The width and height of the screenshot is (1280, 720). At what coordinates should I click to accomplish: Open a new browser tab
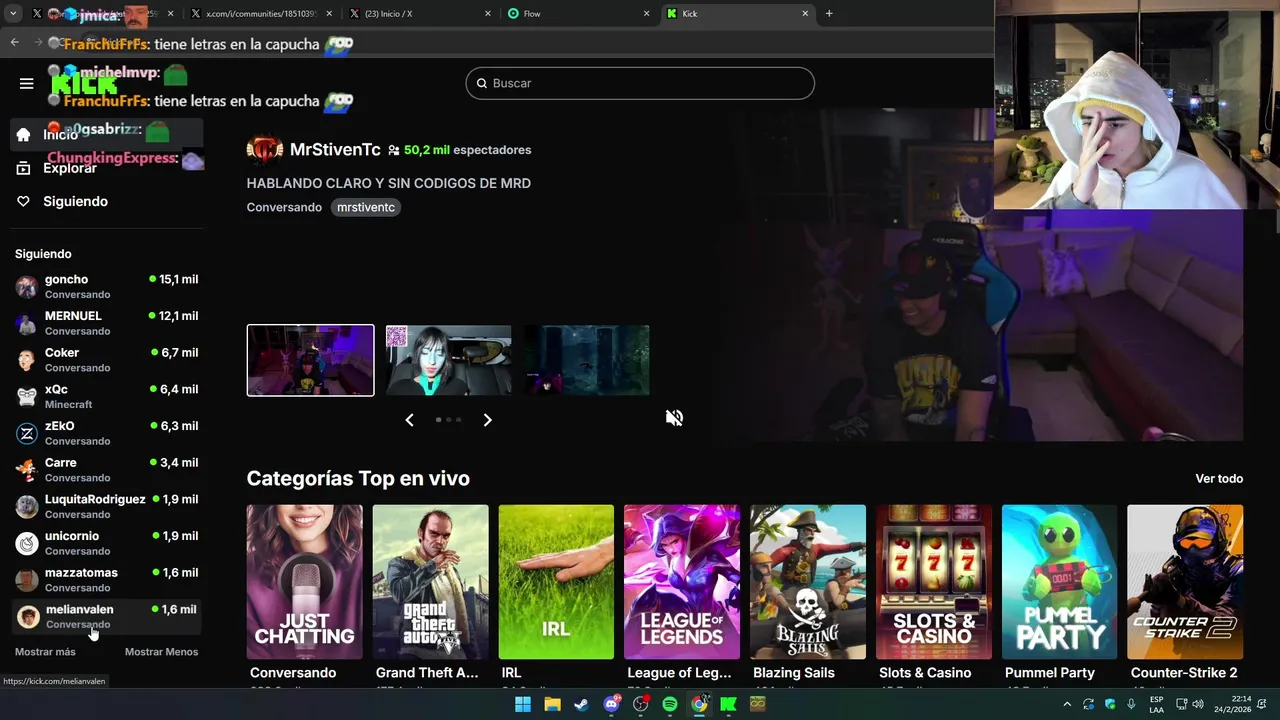point(829,14)
